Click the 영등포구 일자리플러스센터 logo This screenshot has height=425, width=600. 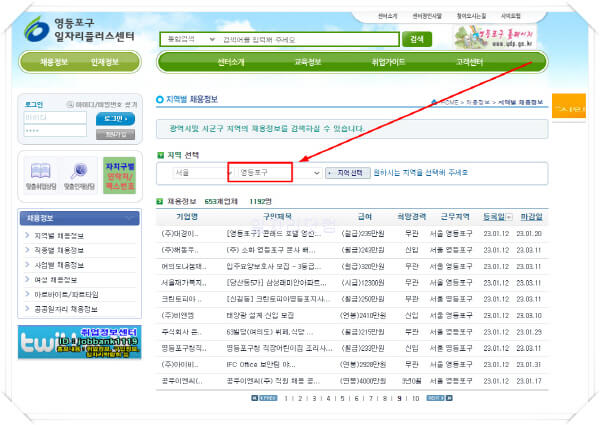click(80, 29)
